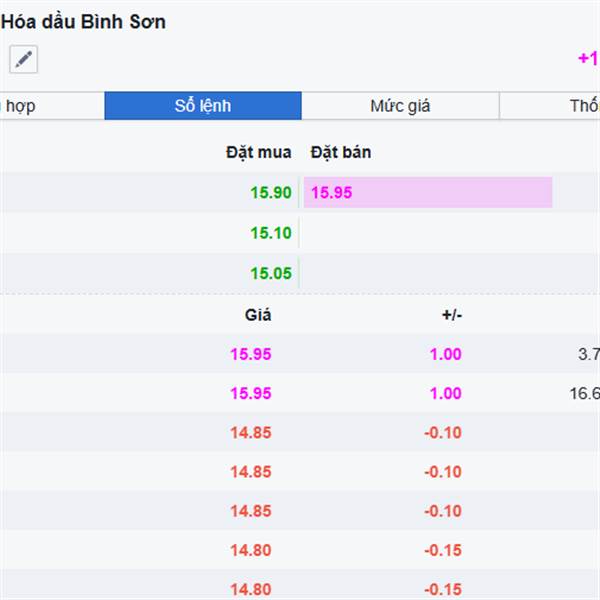
Task: Click the Hóa dầu Bình Sơn title
Action: (84, 22)
